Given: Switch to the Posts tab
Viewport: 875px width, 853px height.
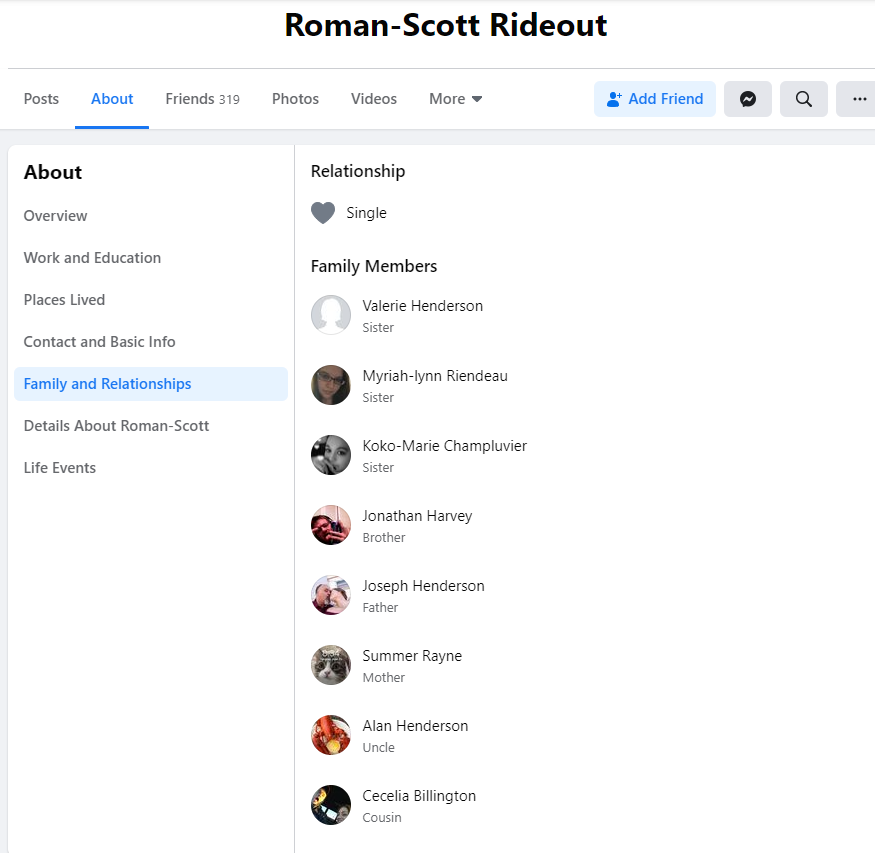Looking at the screenshot, I should tap(41, 99).
